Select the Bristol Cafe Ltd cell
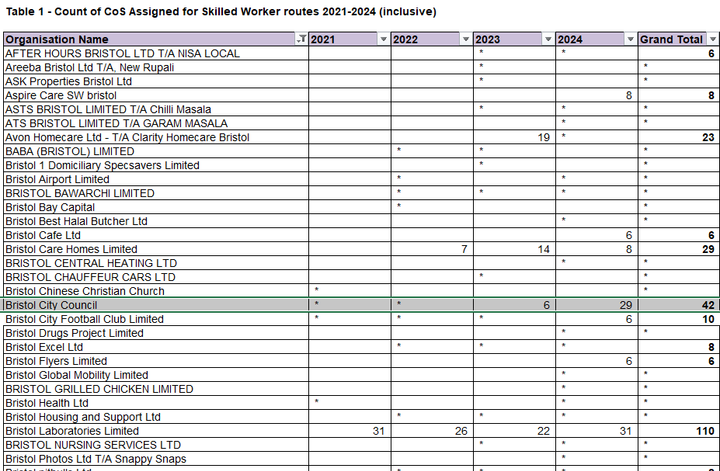This screenshot has width=720, height=471. point(156,236)
